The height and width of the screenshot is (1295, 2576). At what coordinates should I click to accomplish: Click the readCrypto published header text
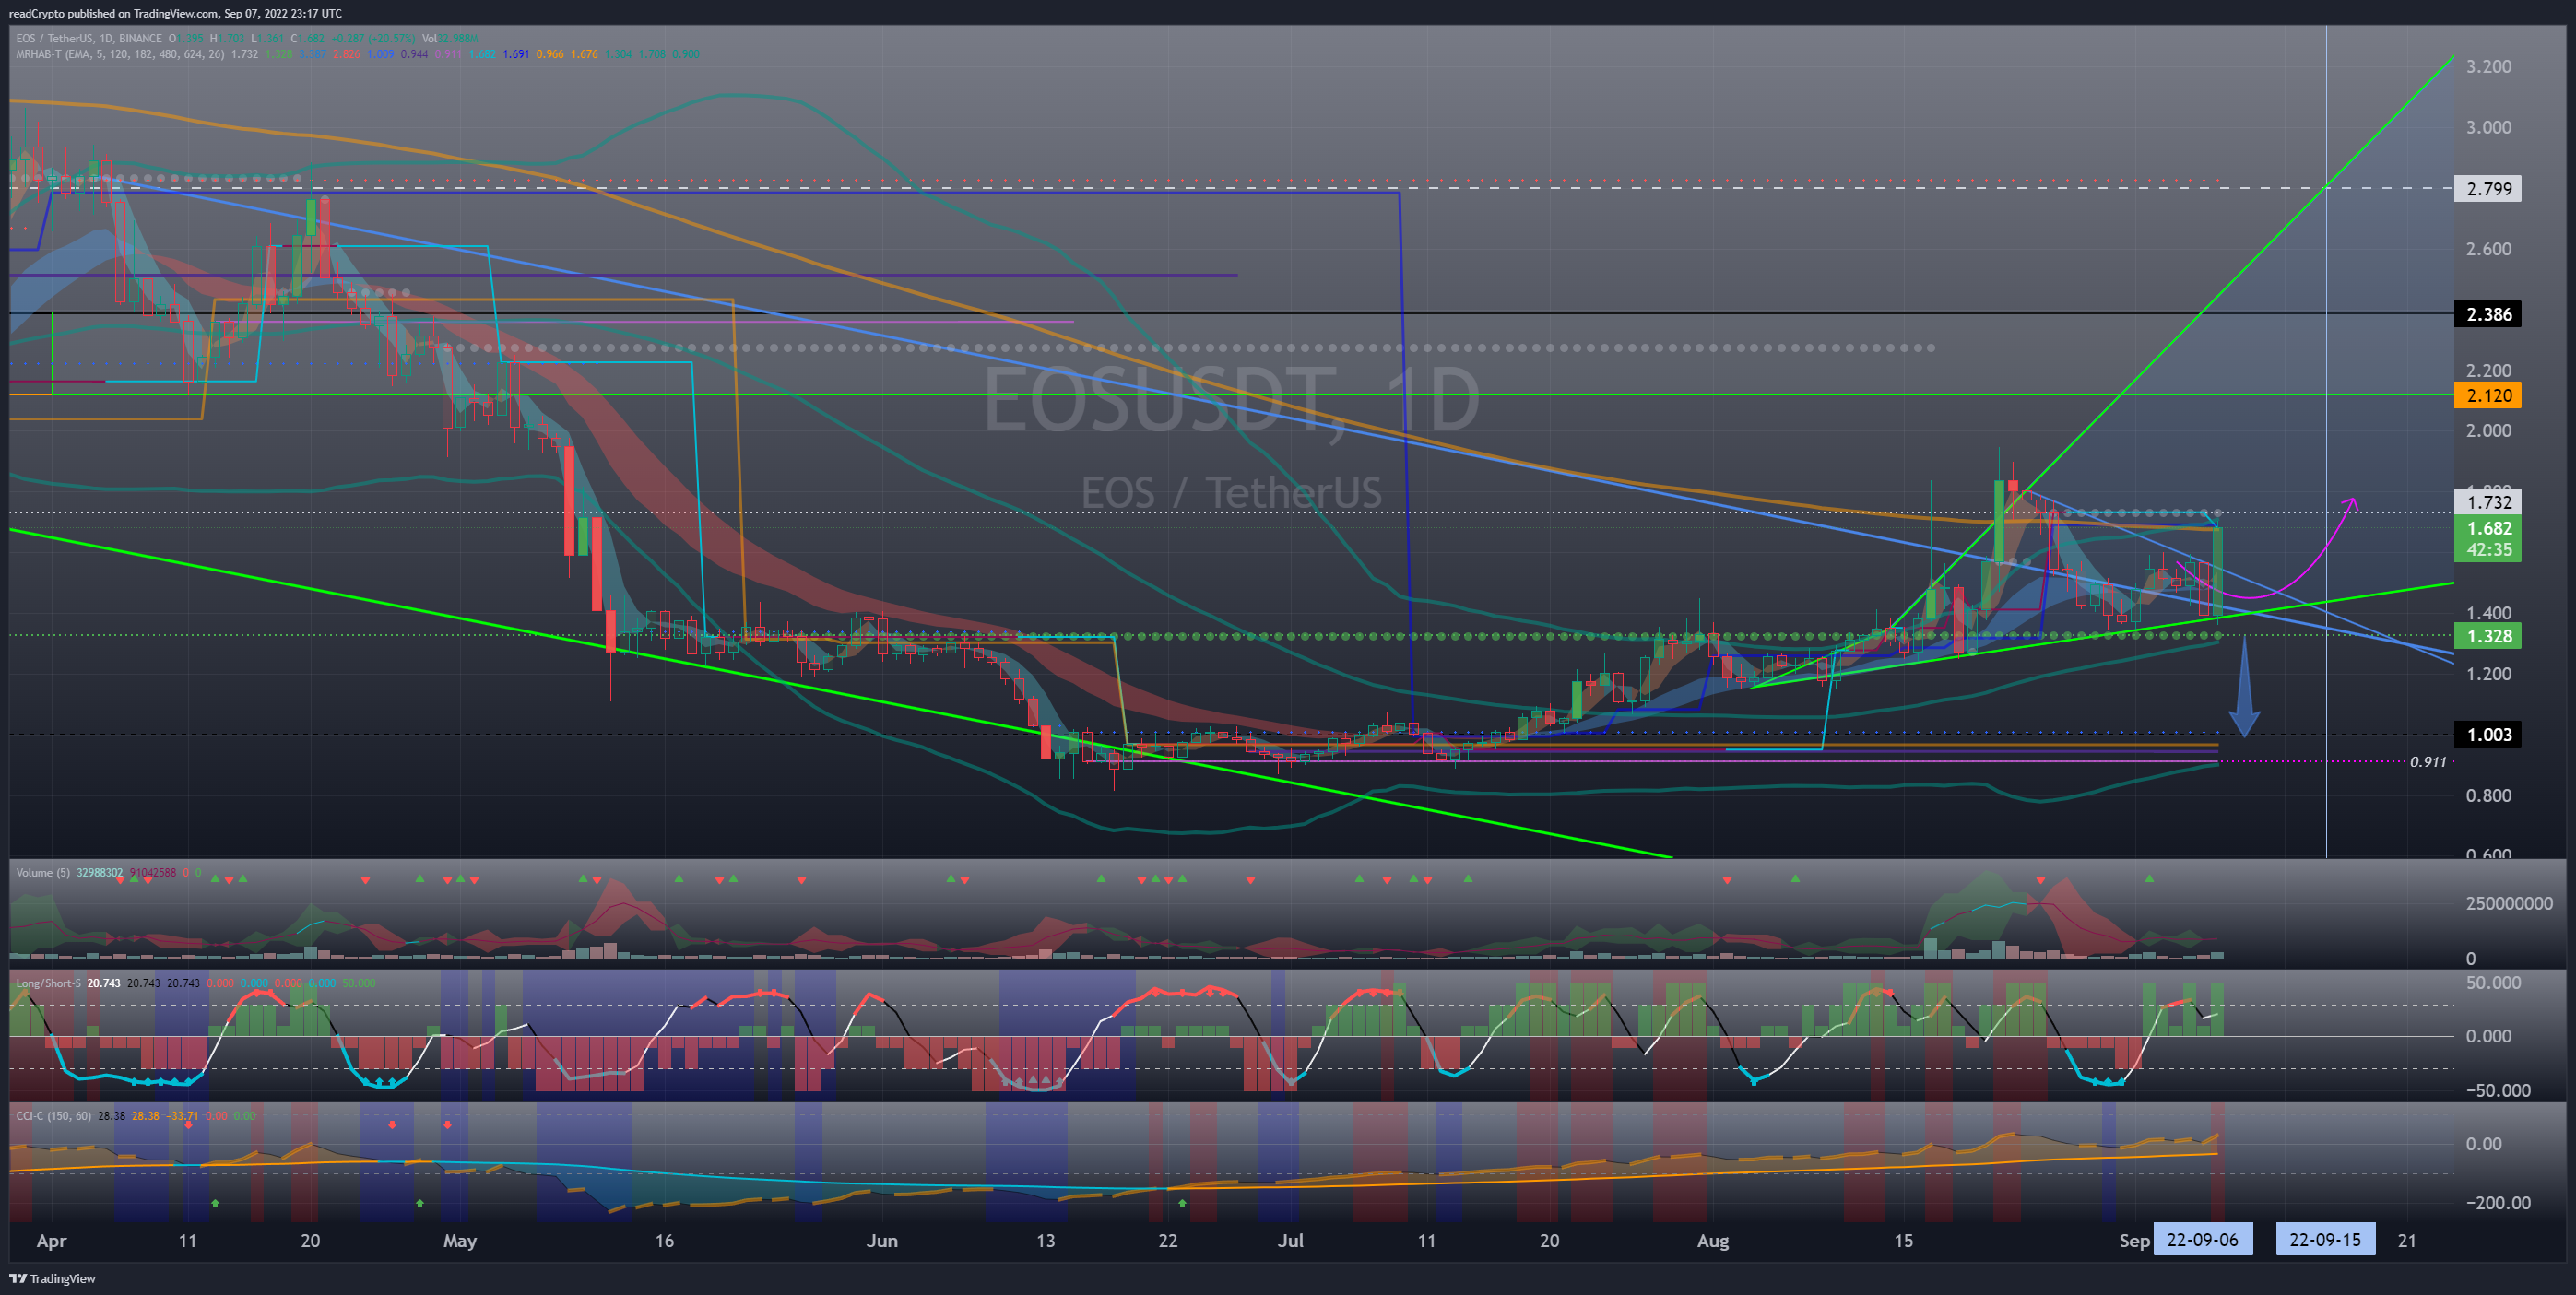point(175,13)
